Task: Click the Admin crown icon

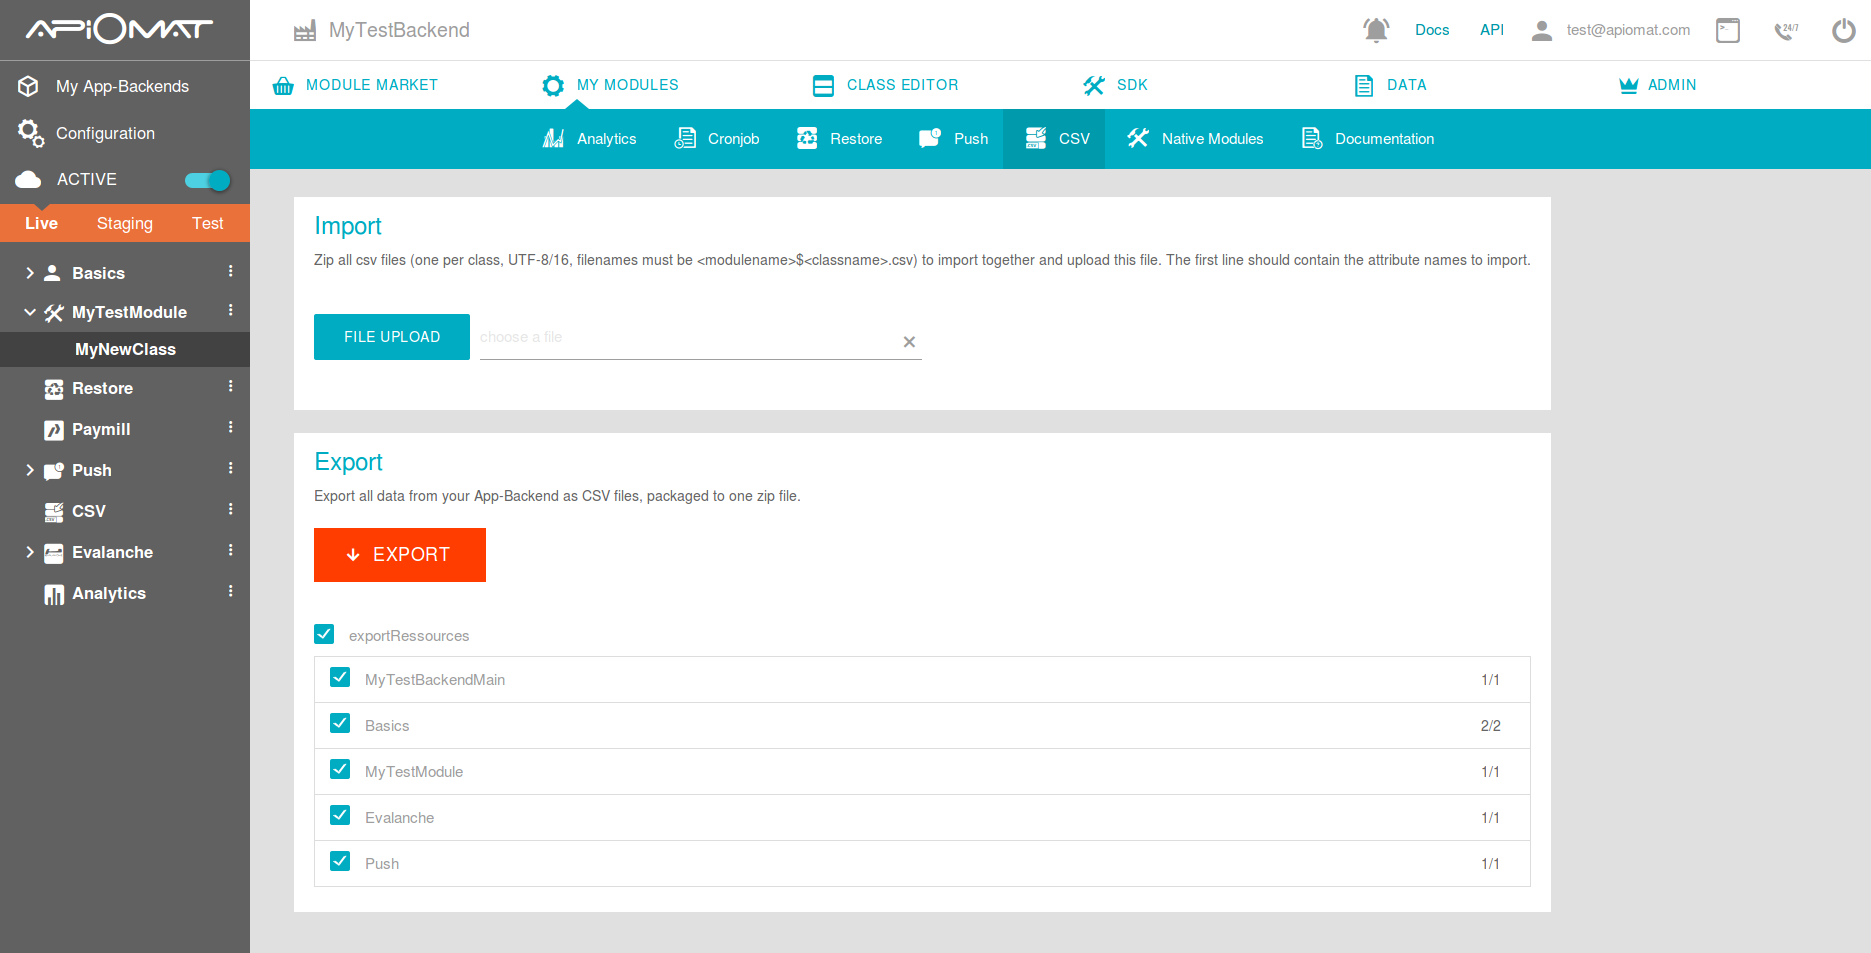Action: (1629, 86)
